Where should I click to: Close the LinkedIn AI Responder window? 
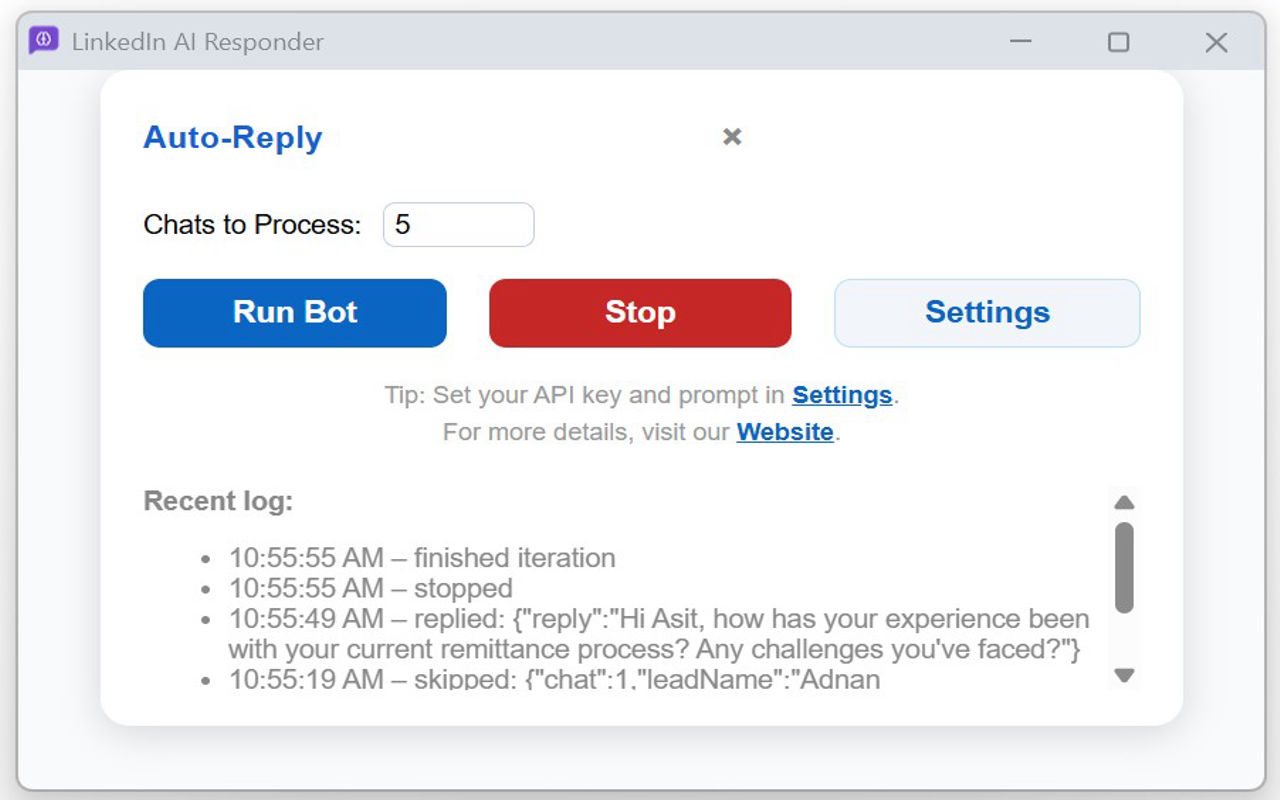1216,42
